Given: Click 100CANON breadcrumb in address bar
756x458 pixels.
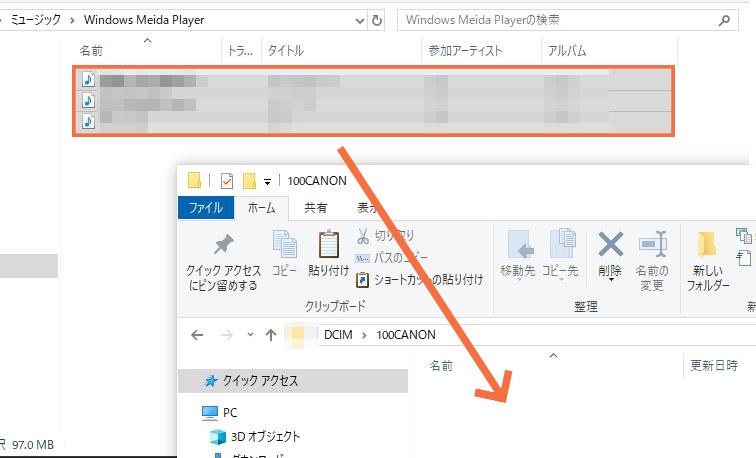Looking at the screenshot, I should pos(406,335).
